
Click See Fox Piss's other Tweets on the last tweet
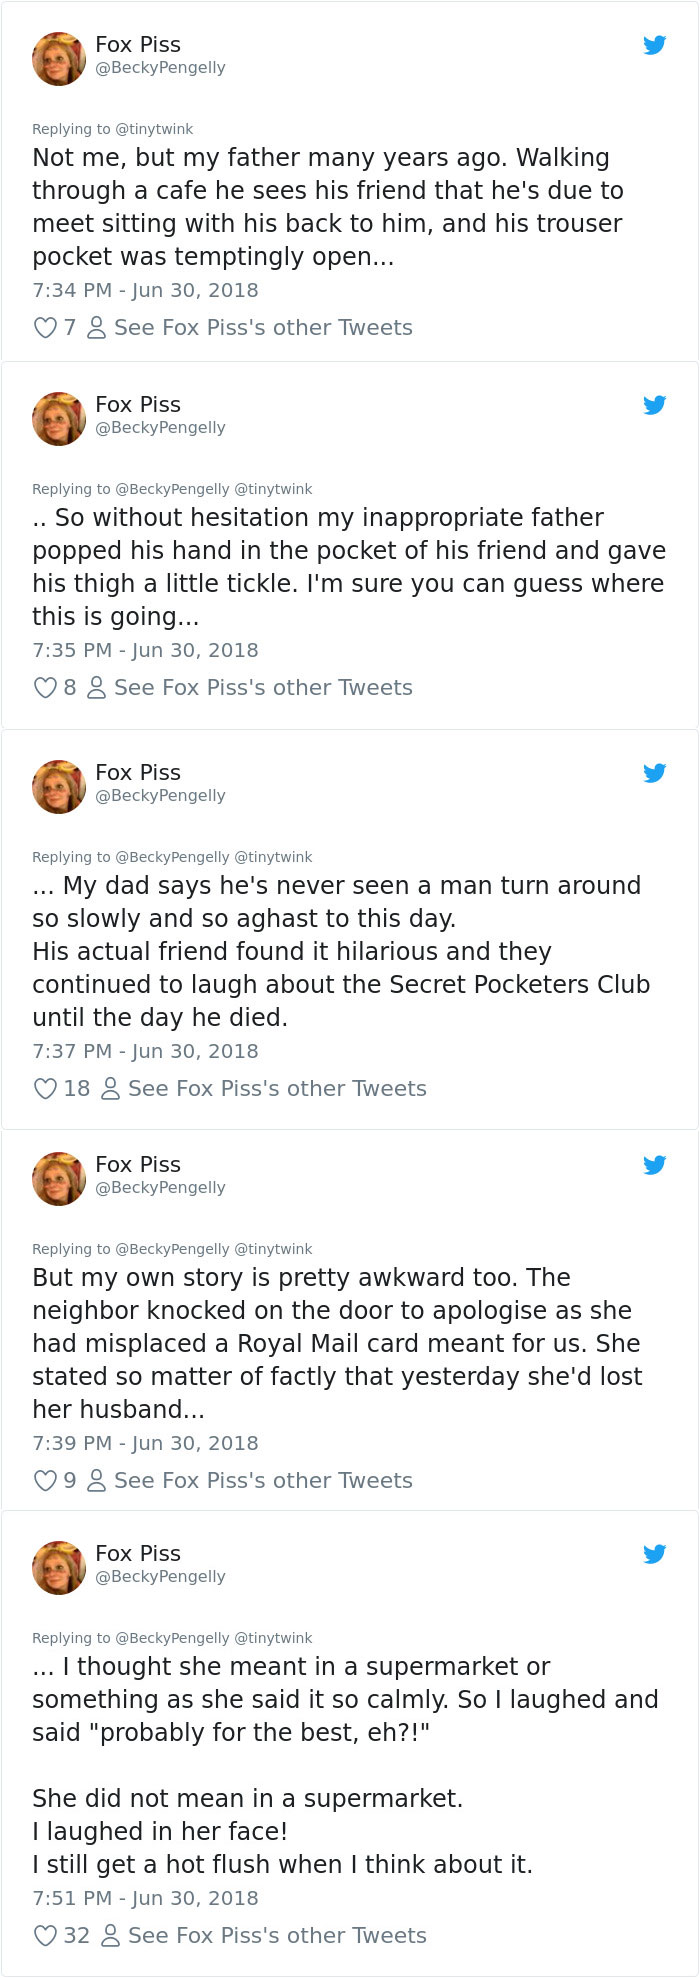pos(275,1935)
